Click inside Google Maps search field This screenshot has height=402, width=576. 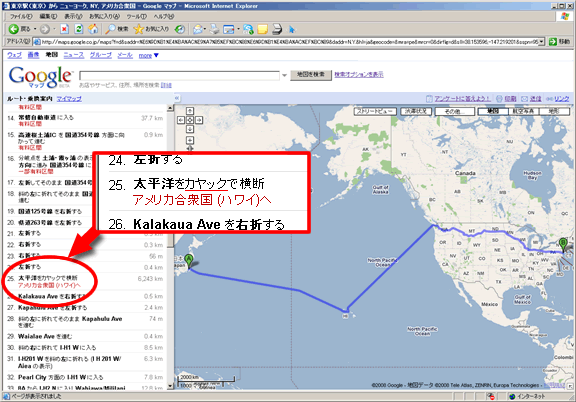(179, 75)
